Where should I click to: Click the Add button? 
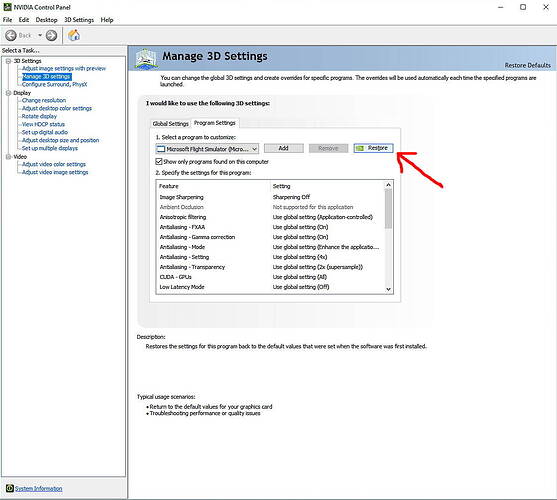[283, 148]
